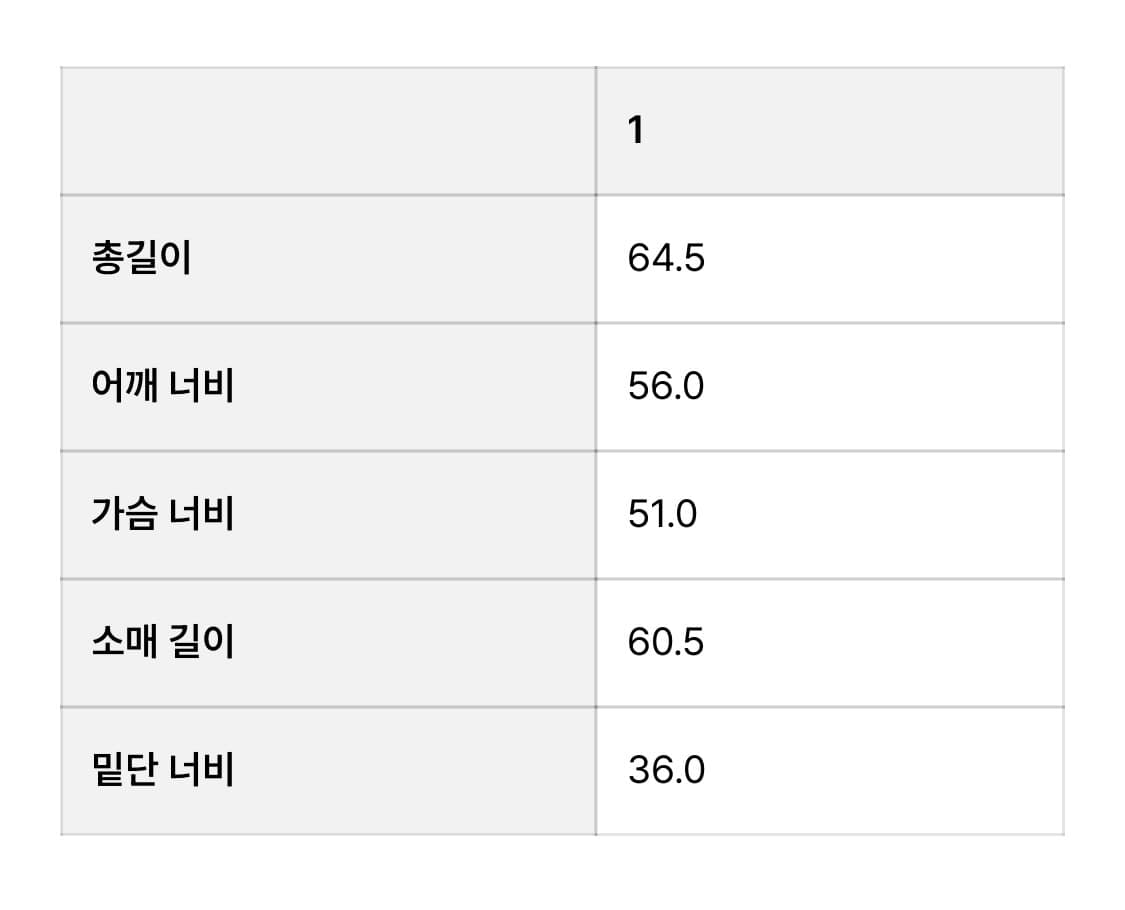
Task: Select the 60.5 sleeve length value
Action: coord(666,642)
